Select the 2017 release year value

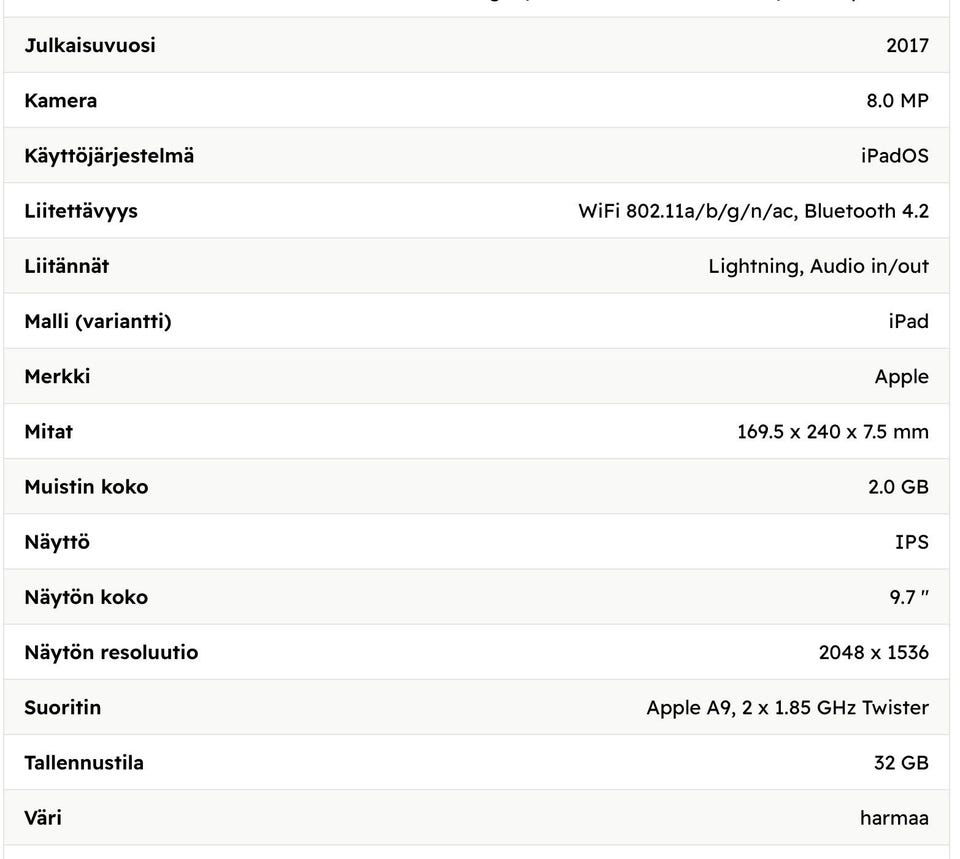click(907, 45)
